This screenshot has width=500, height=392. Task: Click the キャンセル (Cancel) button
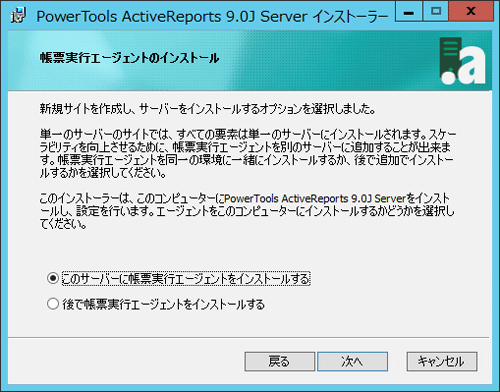coord(442,361)
